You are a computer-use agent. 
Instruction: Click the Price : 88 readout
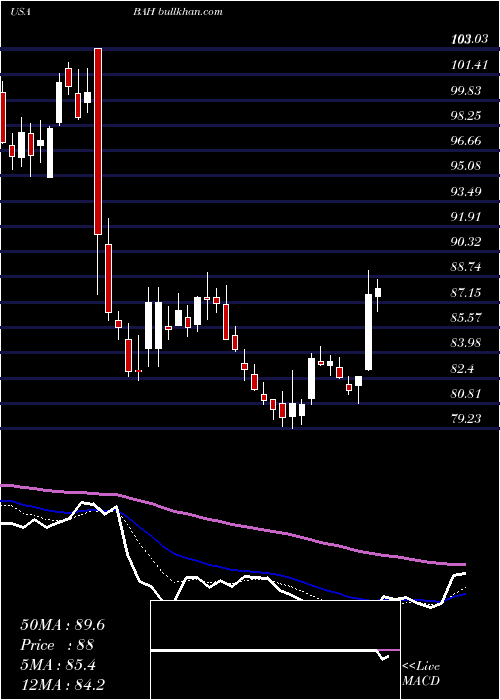point(57,645)
